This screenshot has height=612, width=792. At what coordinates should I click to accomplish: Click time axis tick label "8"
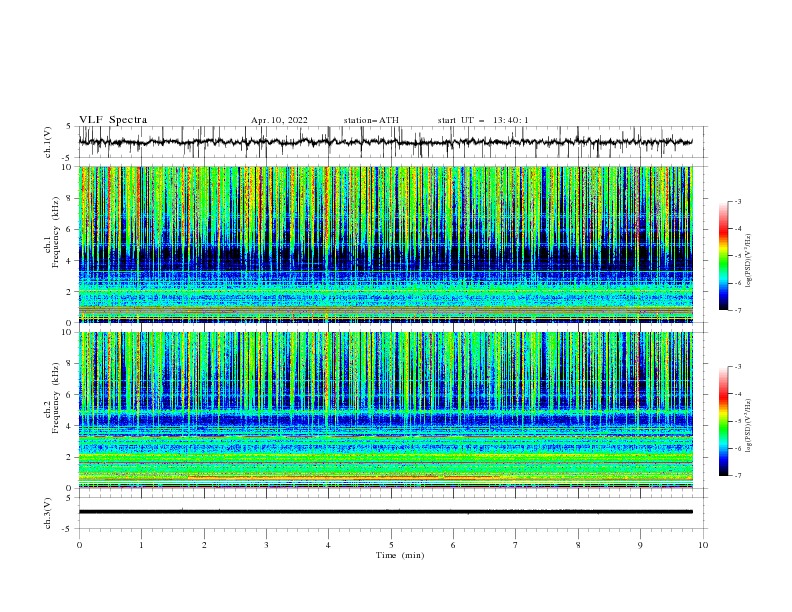click(x=578, y=545)
